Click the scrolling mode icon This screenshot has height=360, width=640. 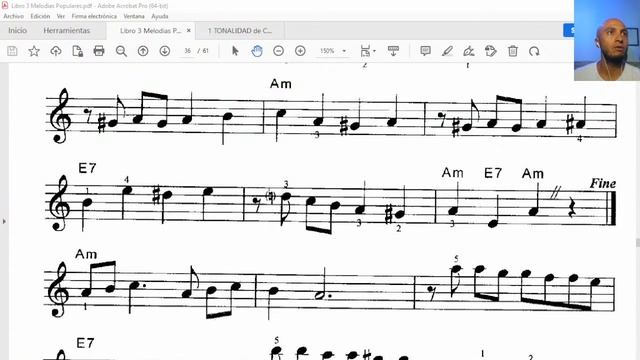[393, 51]
